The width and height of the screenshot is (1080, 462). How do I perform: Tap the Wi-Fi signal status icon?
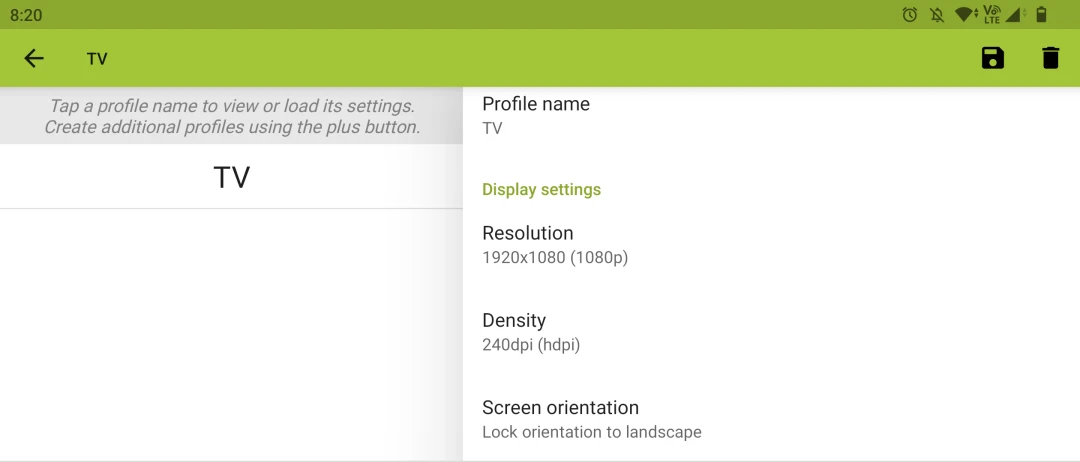tap(964, 15)
